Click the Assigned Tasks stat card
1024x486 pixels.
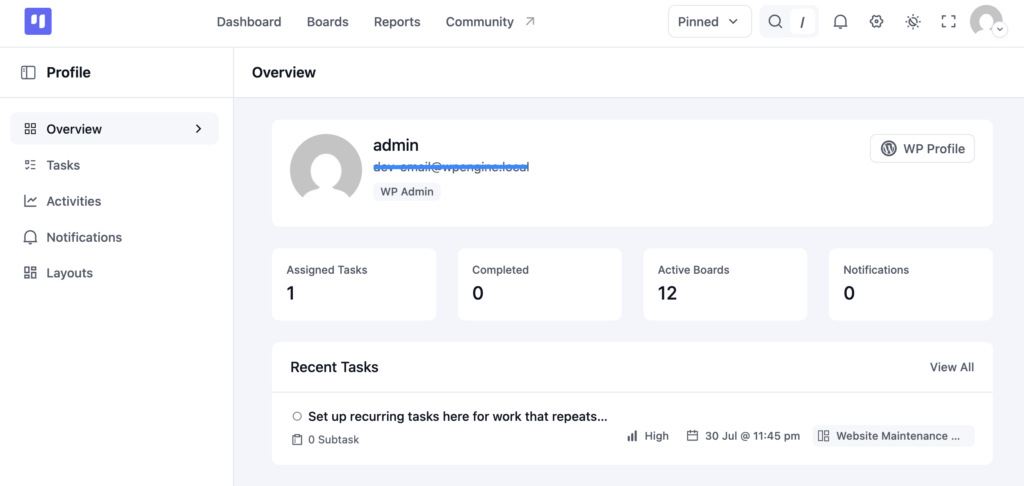click(354, 284)
